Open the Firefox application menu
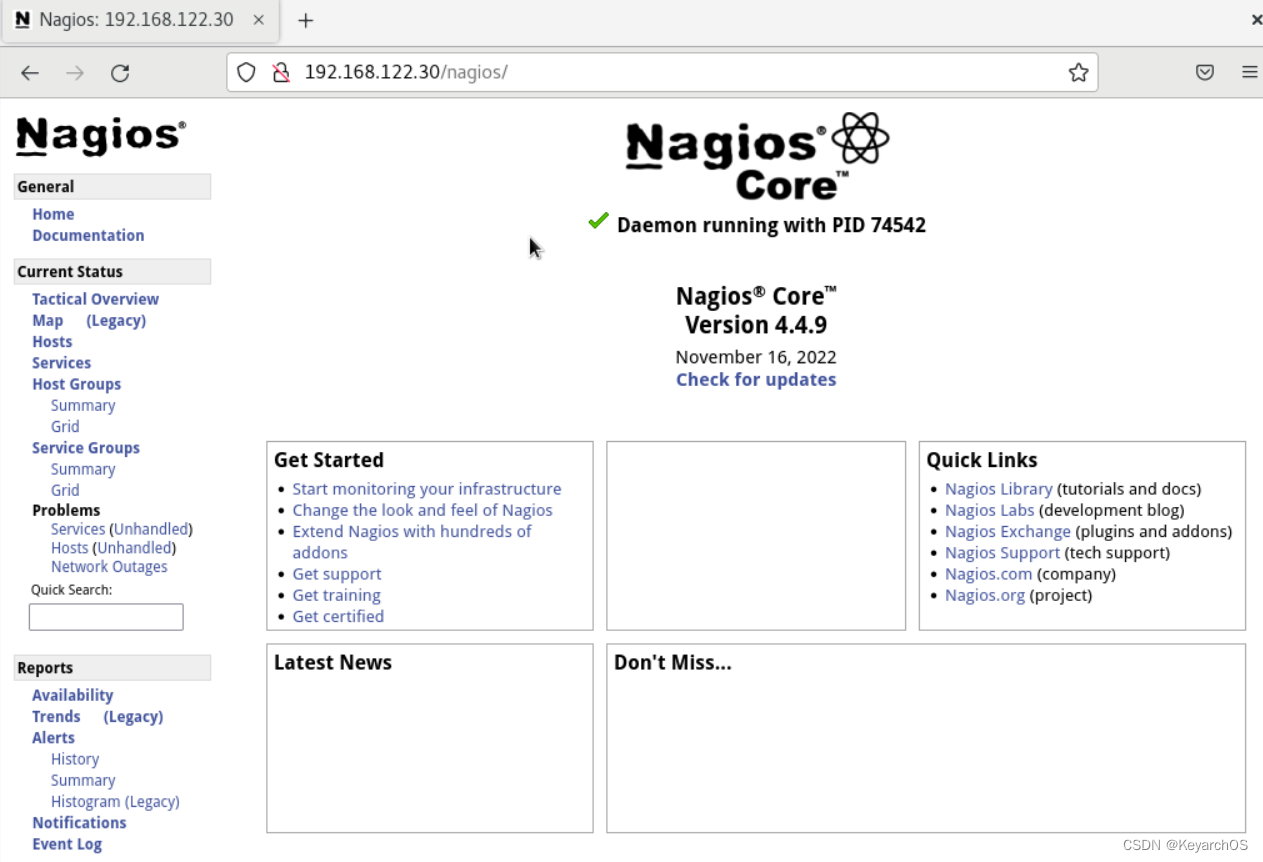The image size is (1263, 862). coord(1248,72)
